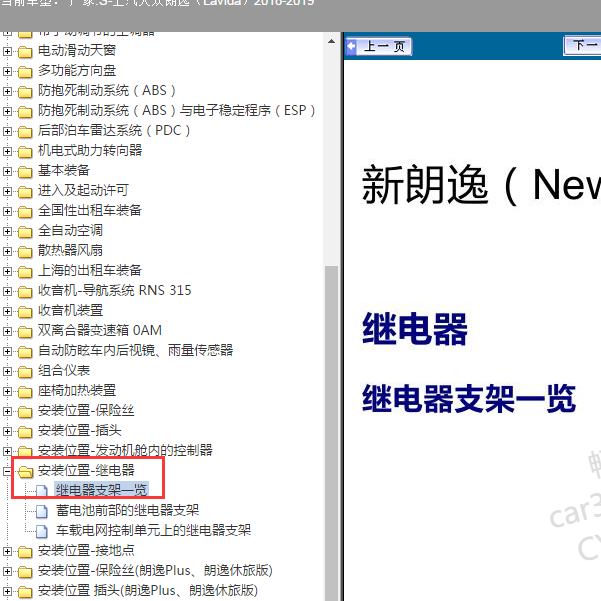This screenshot has width=601, height=601.
Task: Select 自动防眩车内后视镜、雨量传感器 entry
Action: [x=135, y=351]
